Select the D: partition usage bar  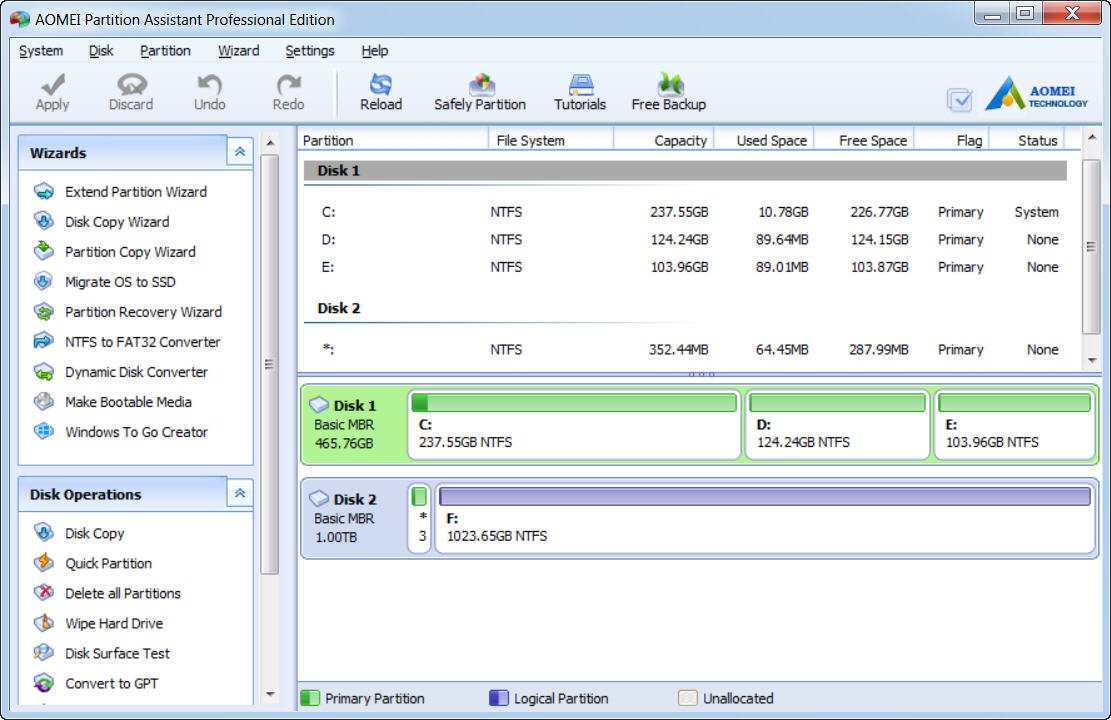[837, 403]
